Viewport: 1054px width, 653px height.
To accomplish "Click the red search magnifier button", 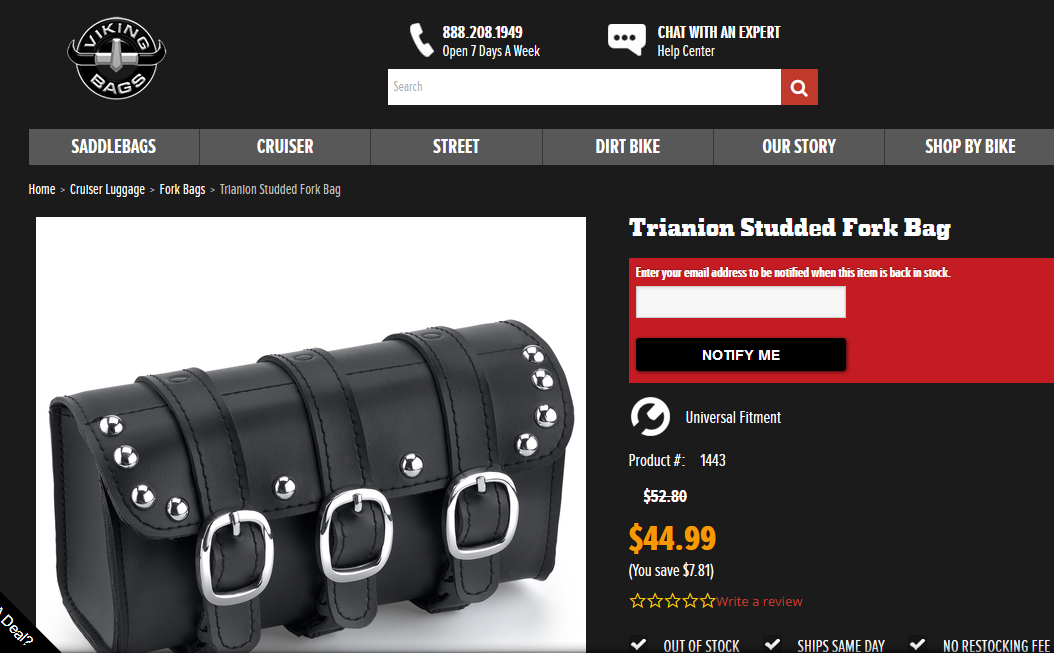I will point(799,87).
